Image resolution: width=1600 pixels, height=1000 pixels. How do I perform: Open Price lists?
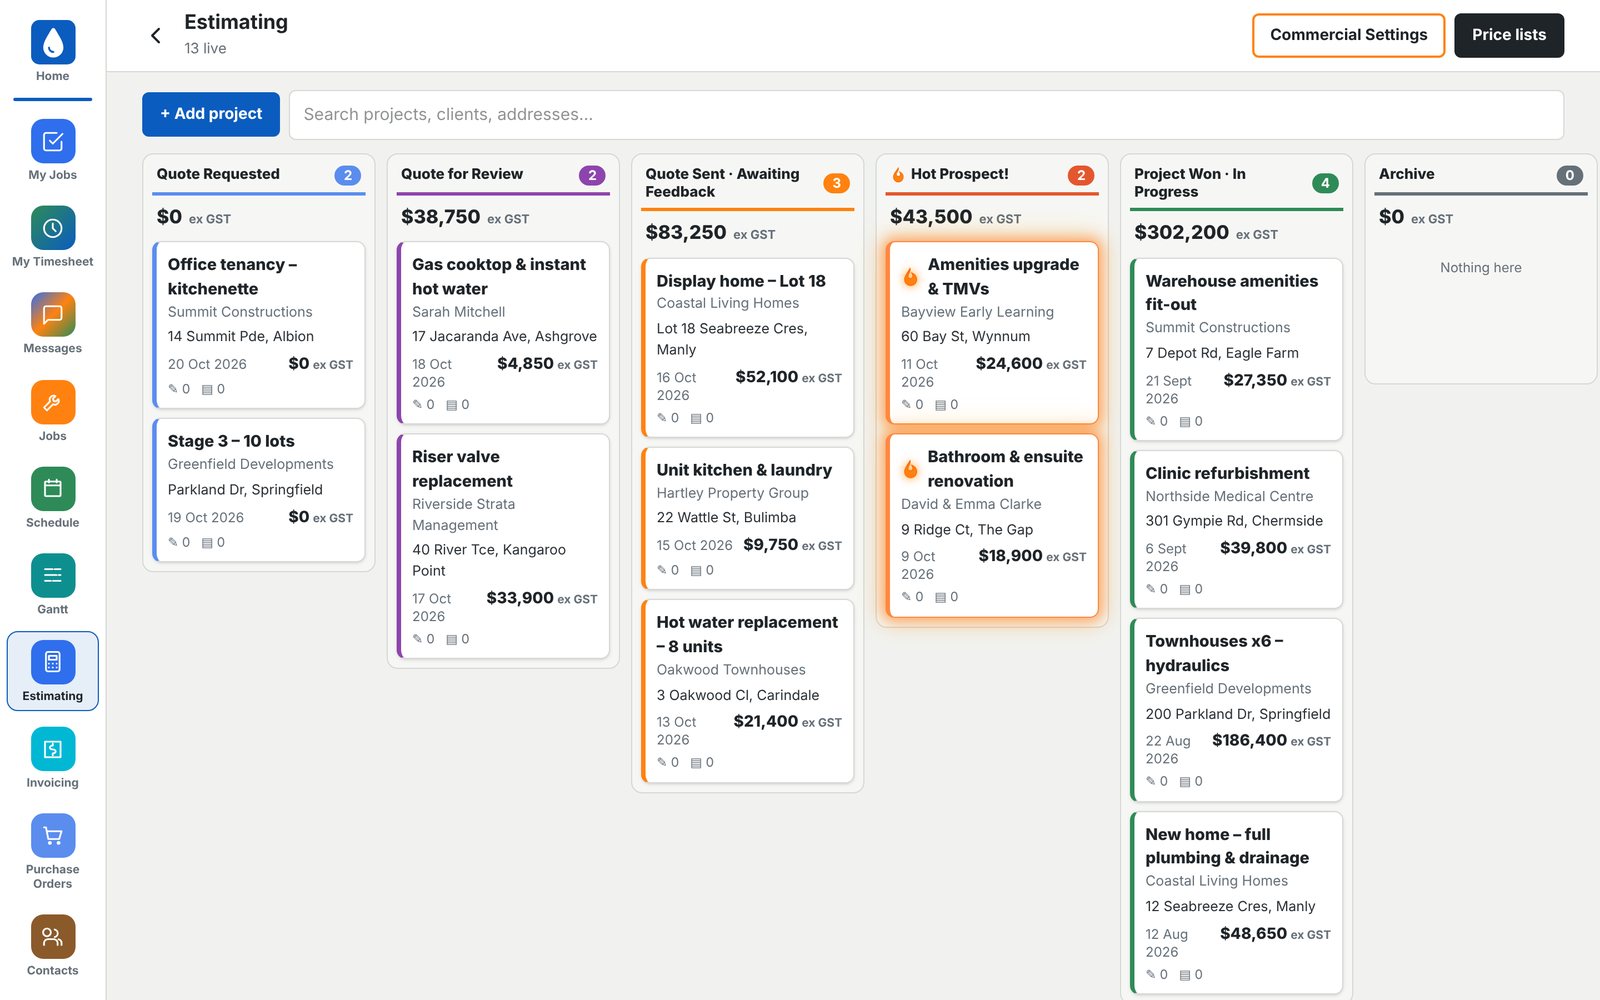pos(1508,35)
